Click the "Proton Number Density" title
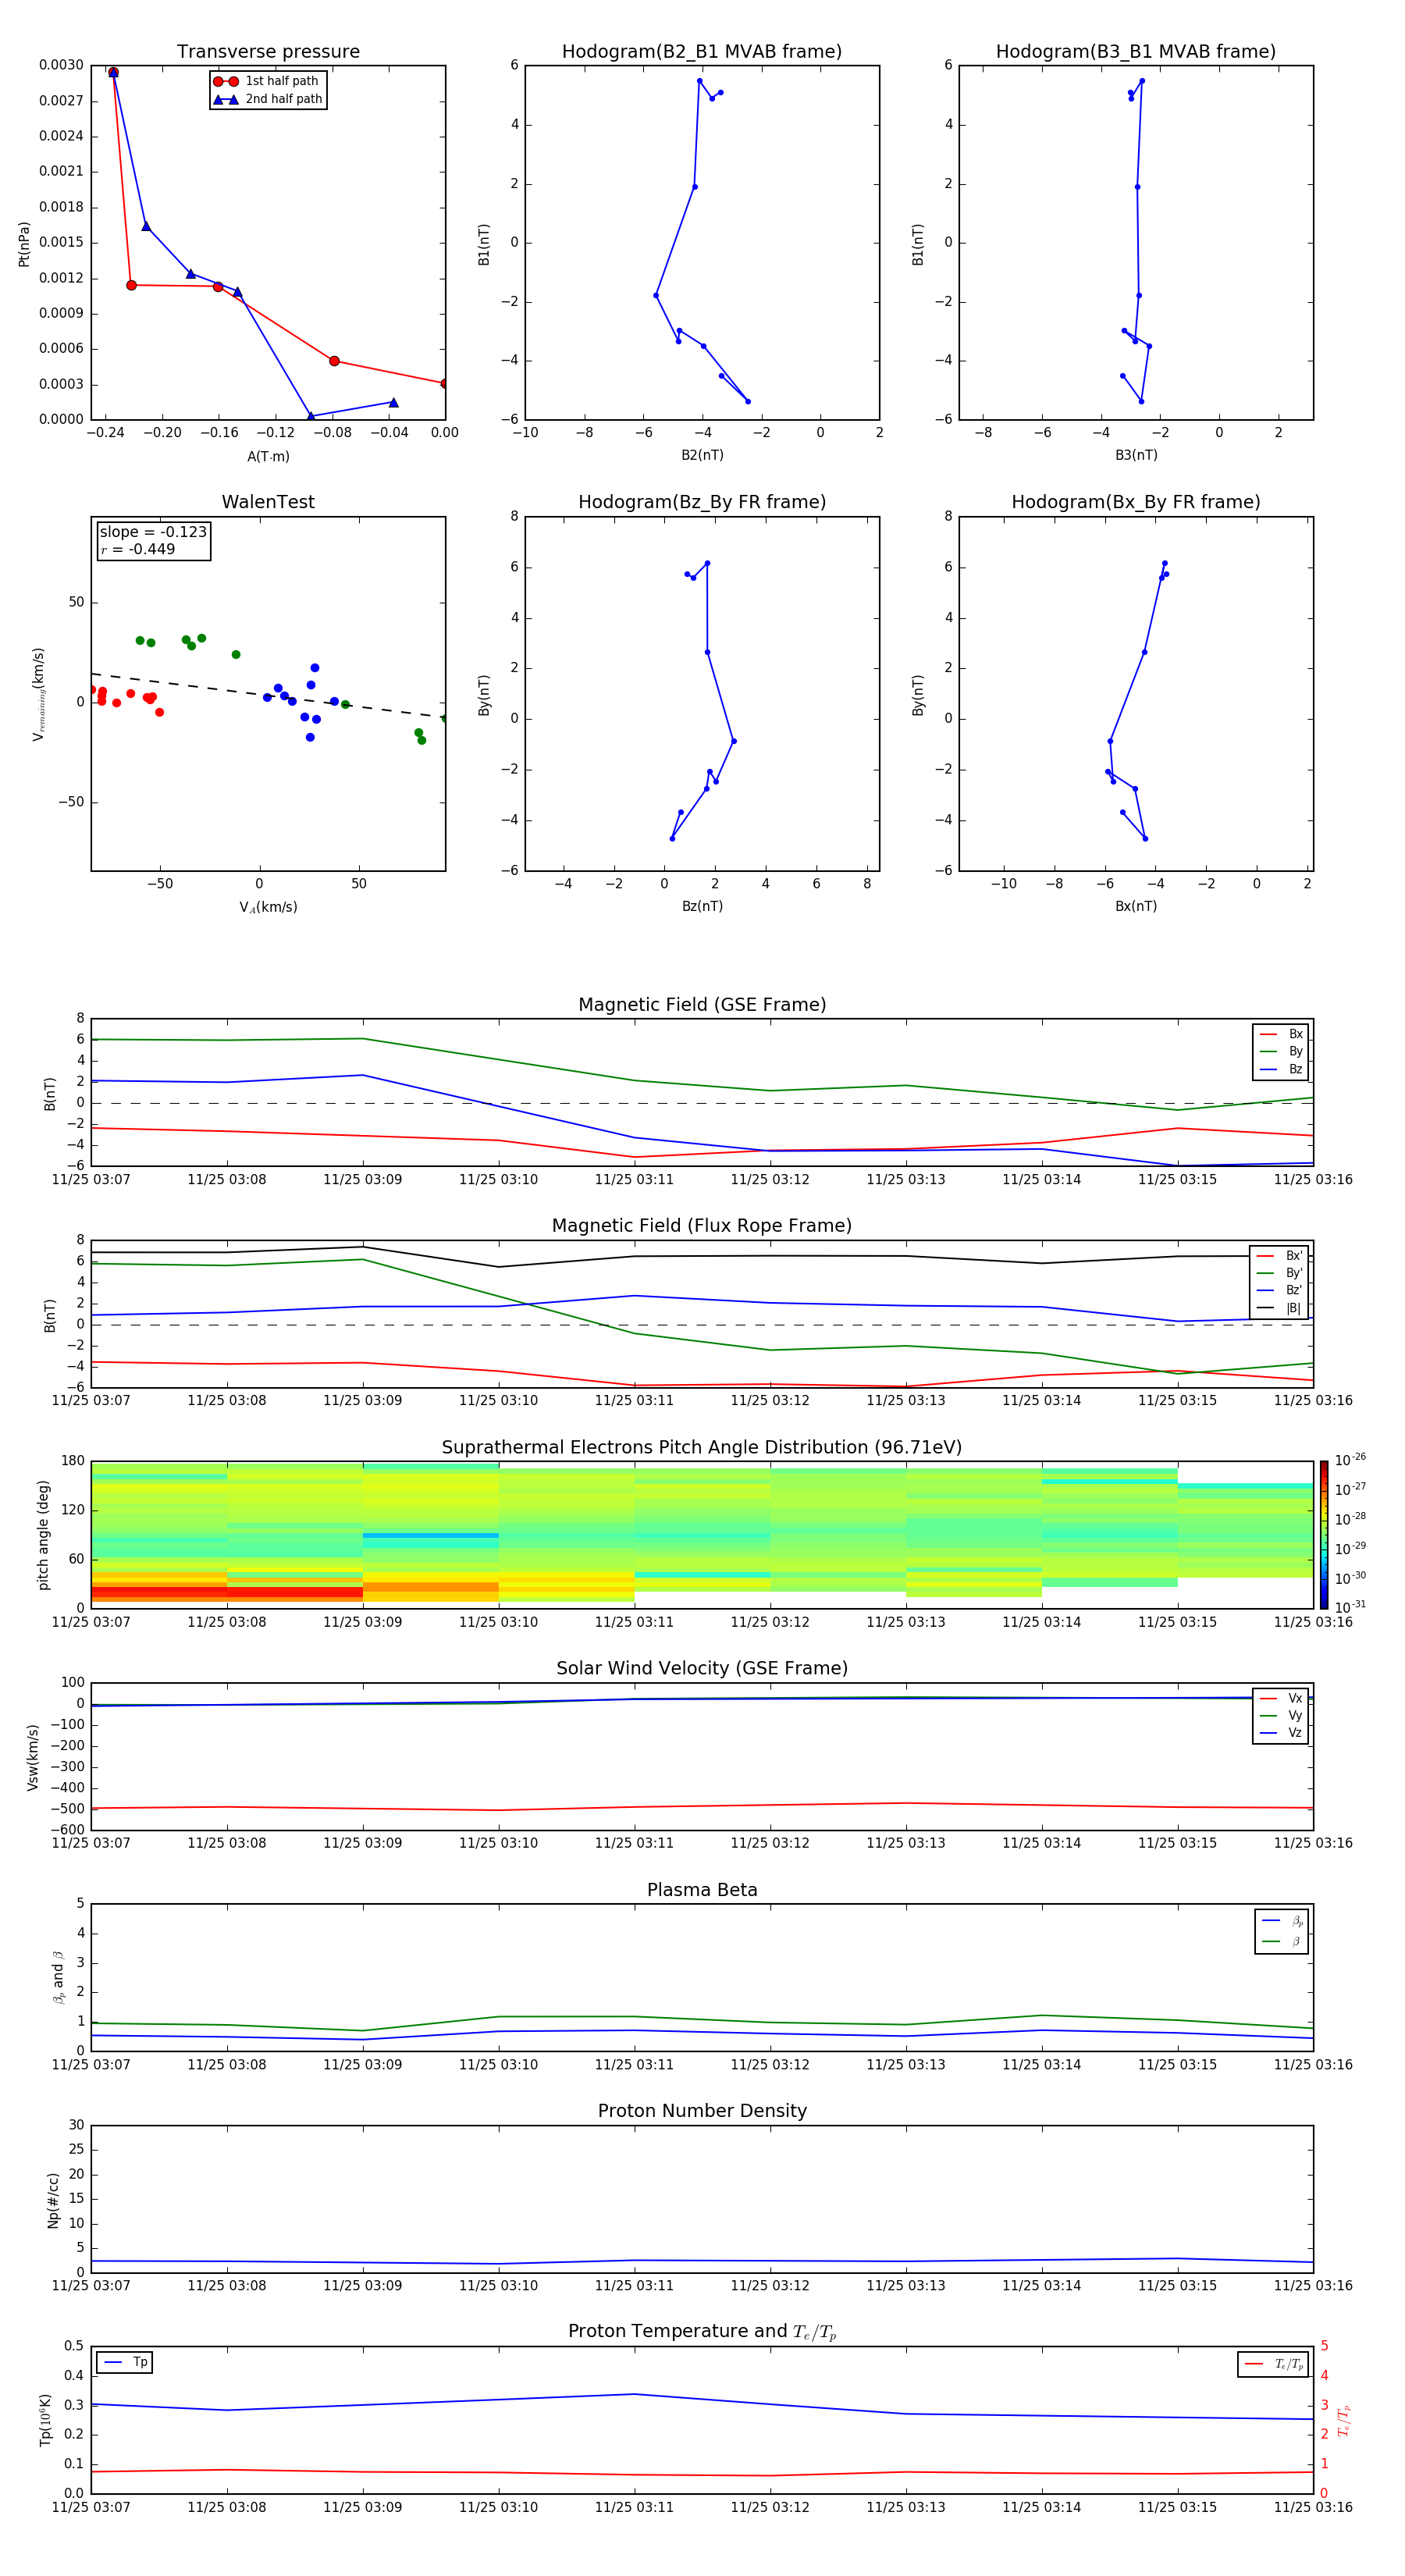The height and width of the screenshot is (2576, 1405). pyautogui.click(x=702, y=2112)
